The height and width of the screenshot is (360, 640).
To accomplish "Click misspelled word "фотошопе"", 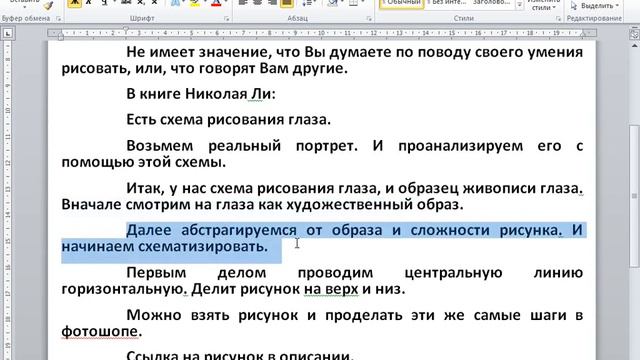I will point(100,331).
